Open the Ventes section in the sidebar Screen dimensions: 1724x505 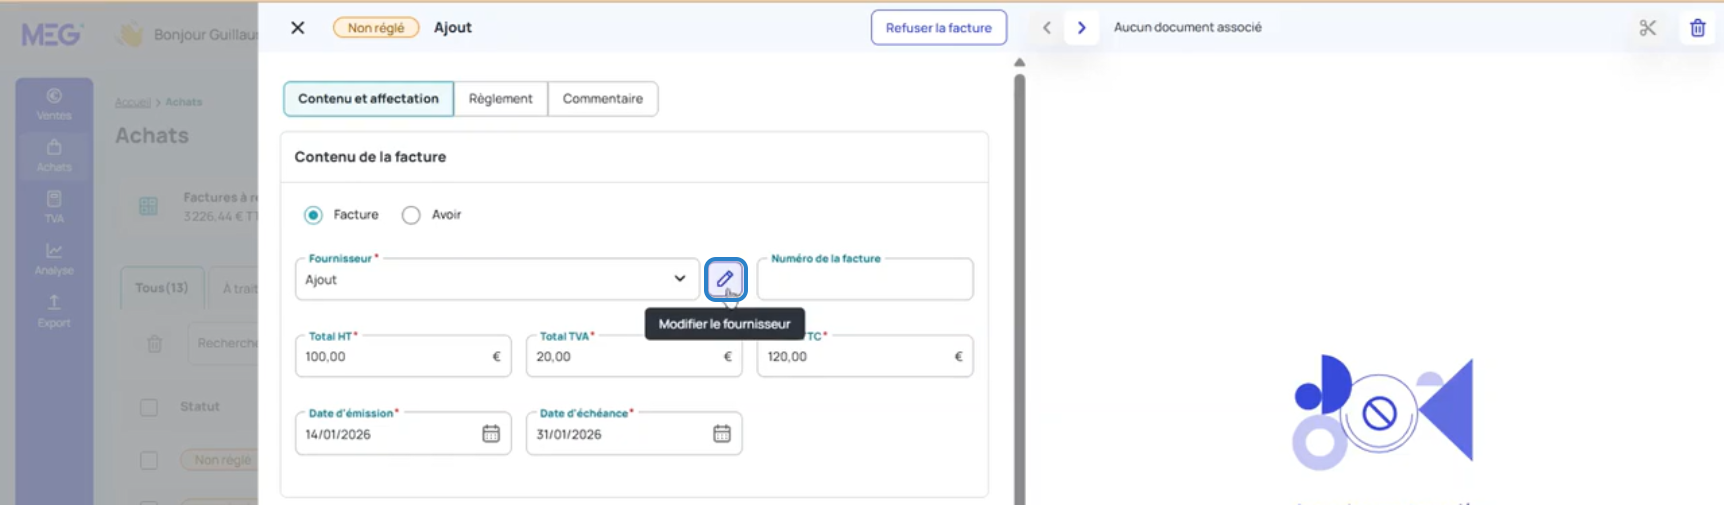(x=54, y=104)
